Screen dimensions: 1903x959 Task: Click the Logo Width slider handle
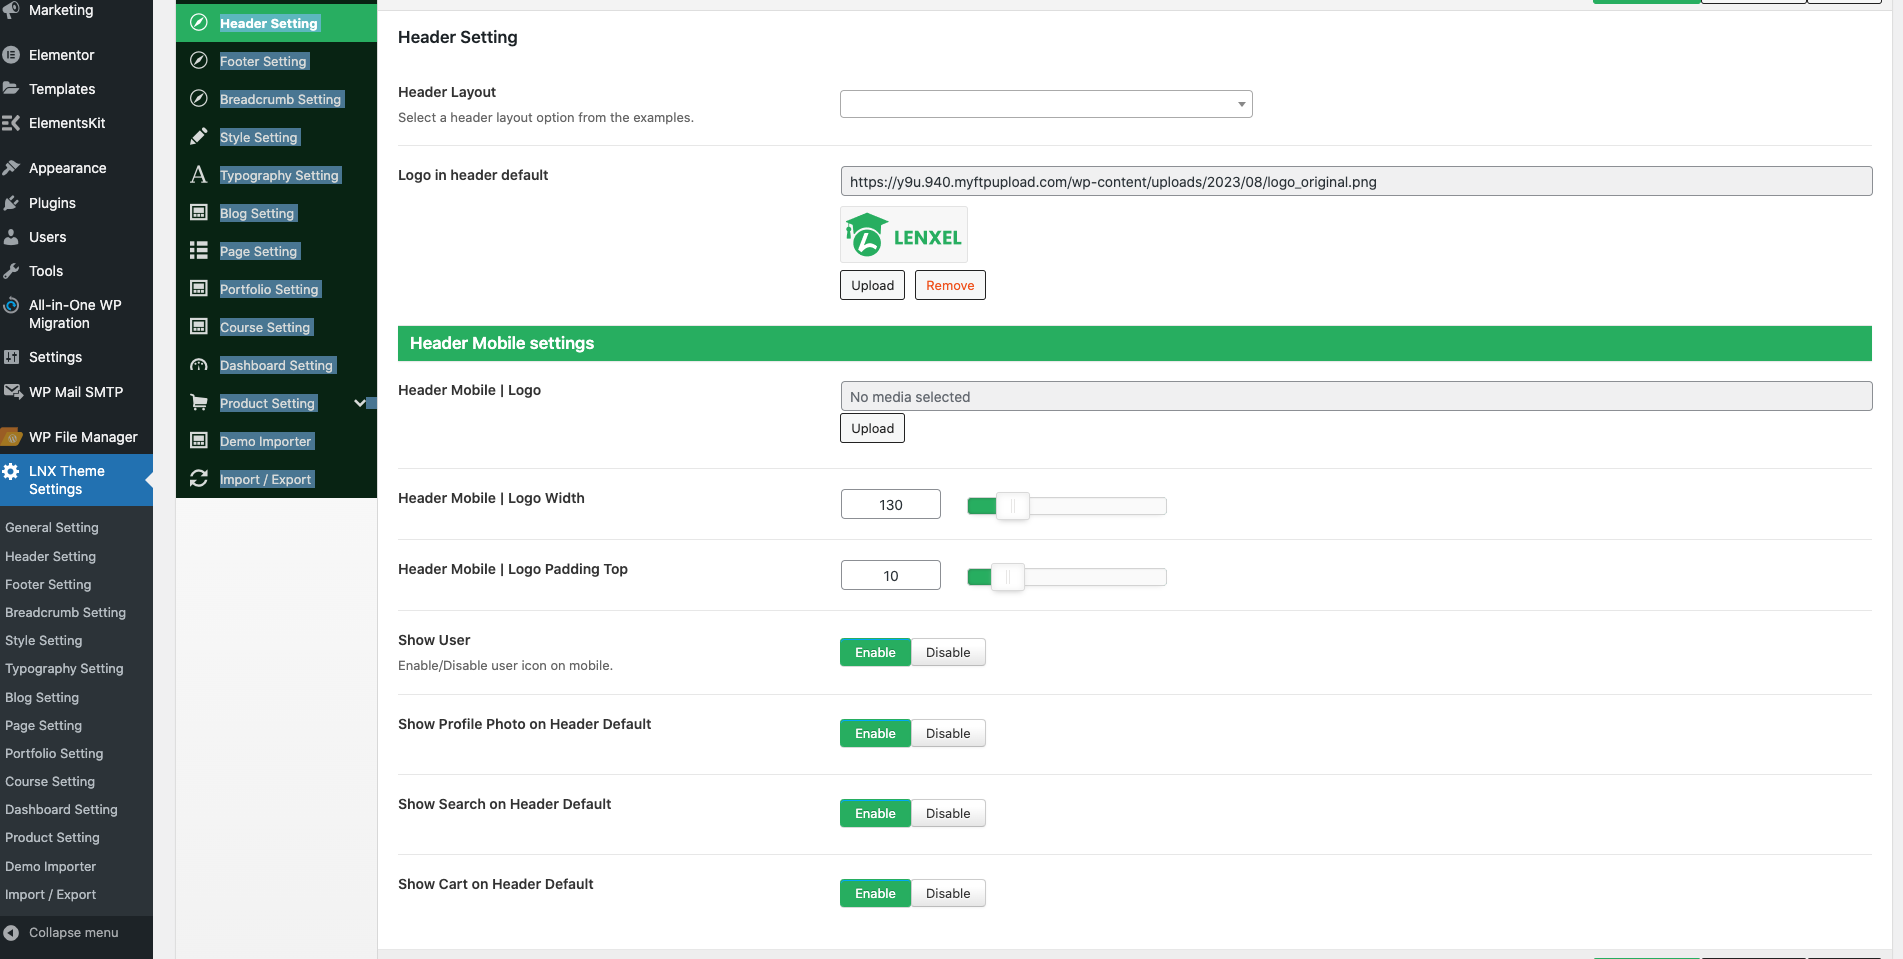[x=1012, y=506]
